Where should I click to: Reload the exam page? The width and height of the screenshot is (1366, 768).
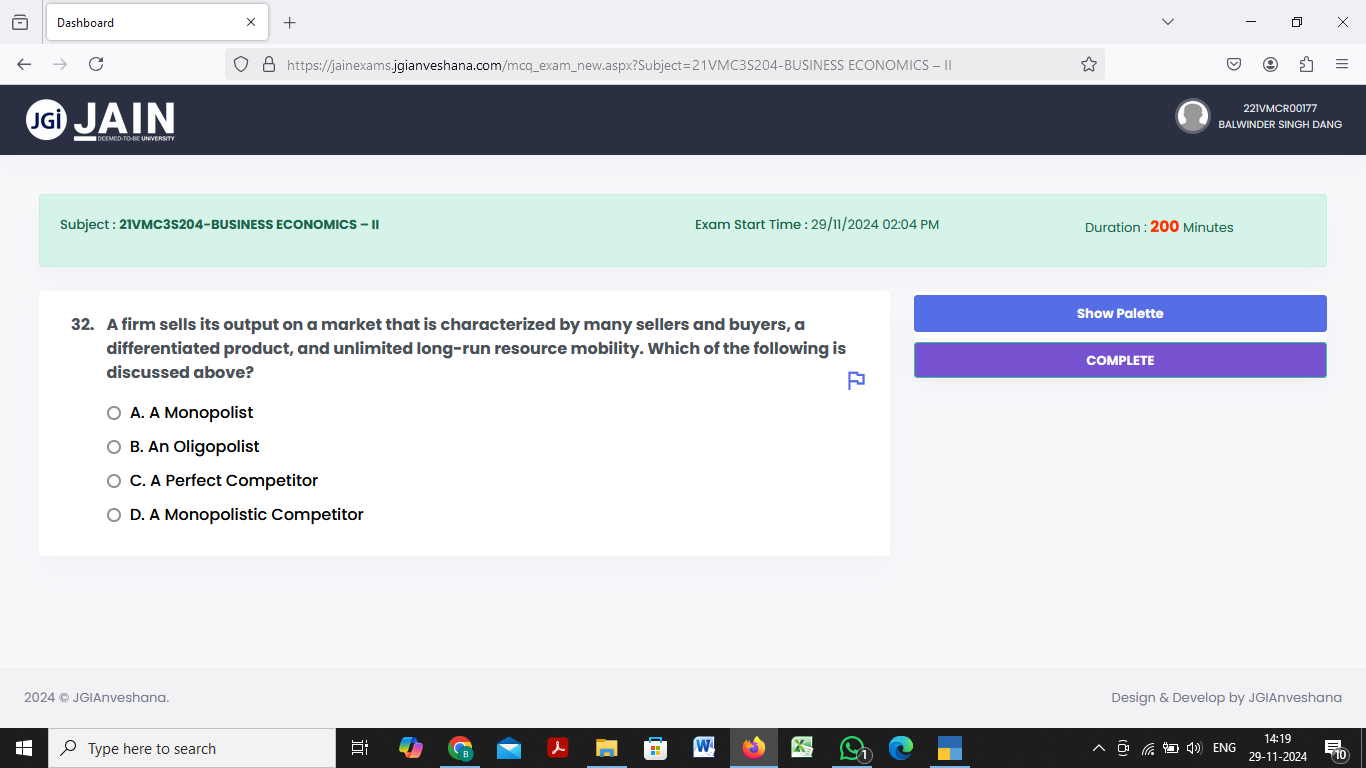point(95,63)
